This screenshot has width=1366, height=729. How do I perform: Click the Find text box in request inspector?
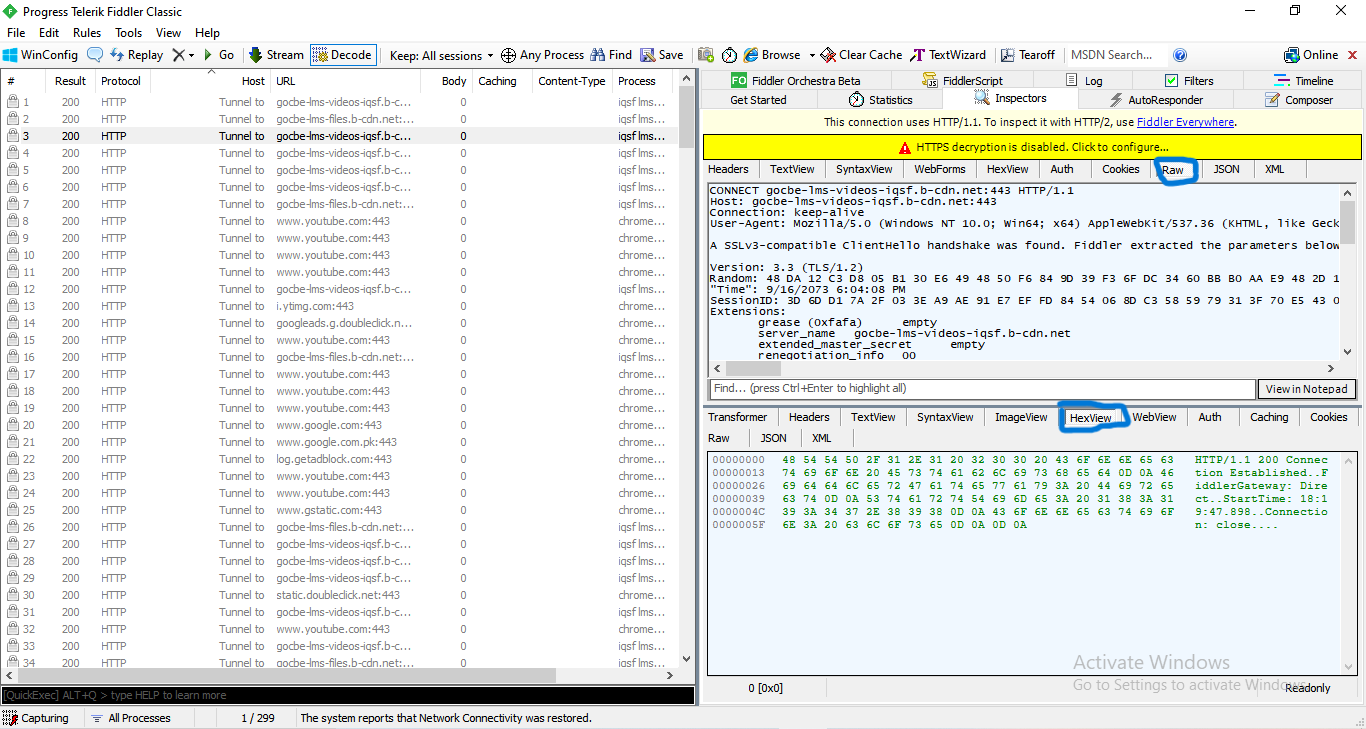click(x=982, y=389)
